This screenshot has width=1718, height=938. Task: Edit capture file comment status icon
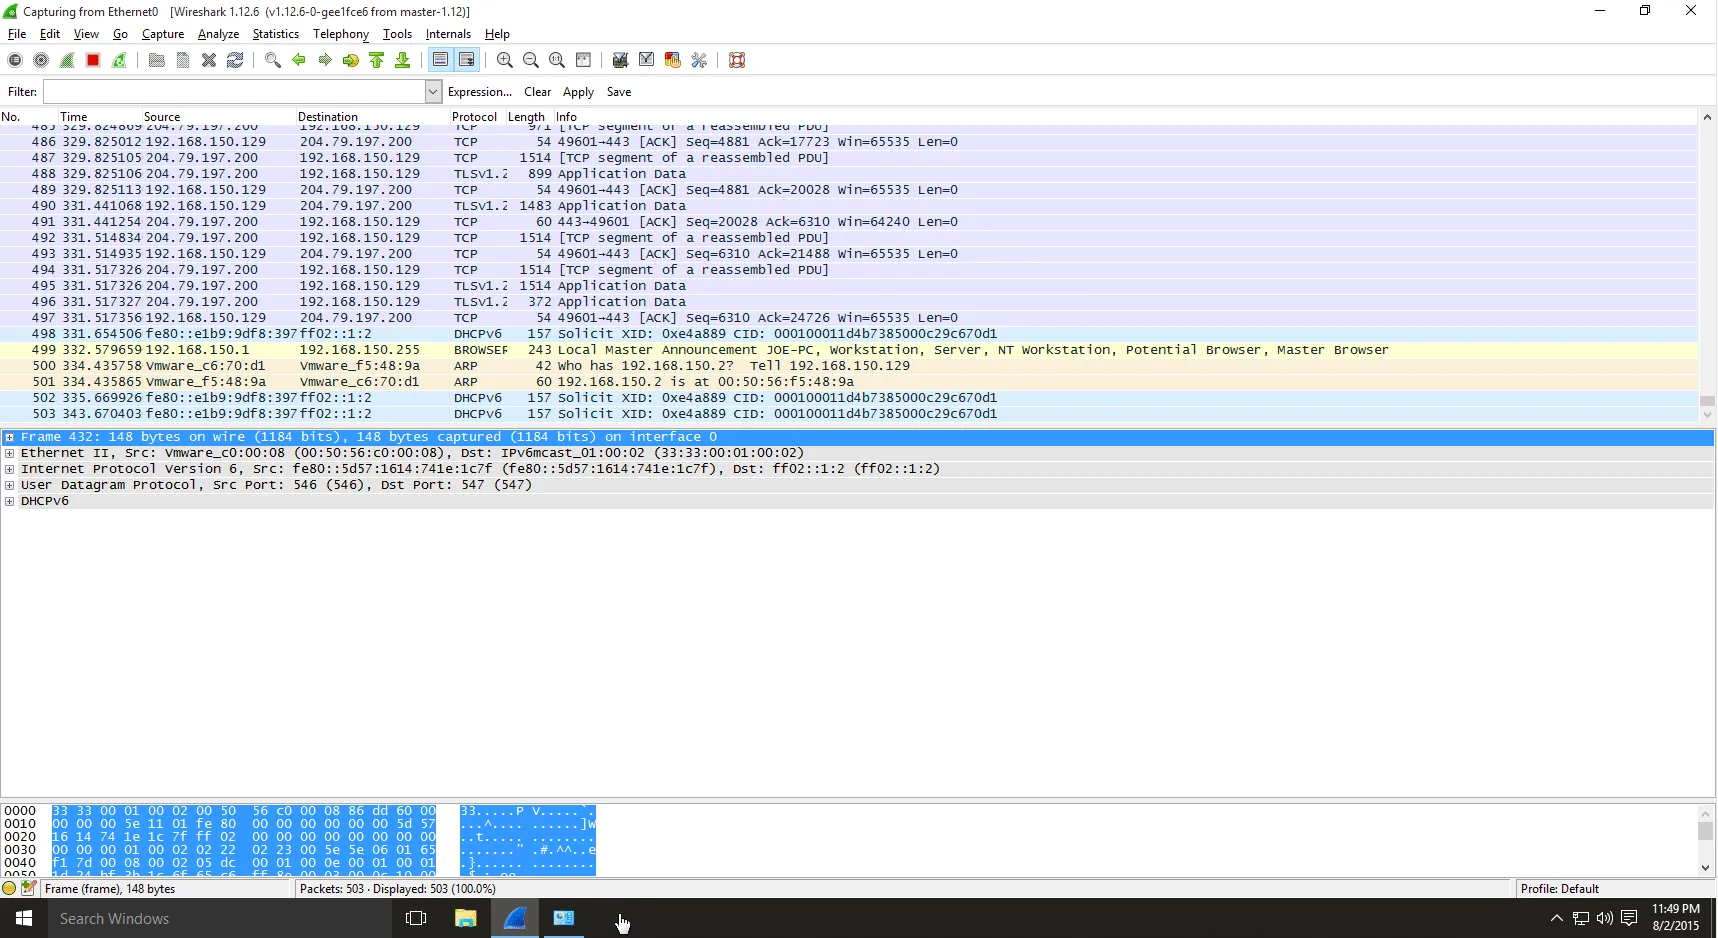(28, 888)
